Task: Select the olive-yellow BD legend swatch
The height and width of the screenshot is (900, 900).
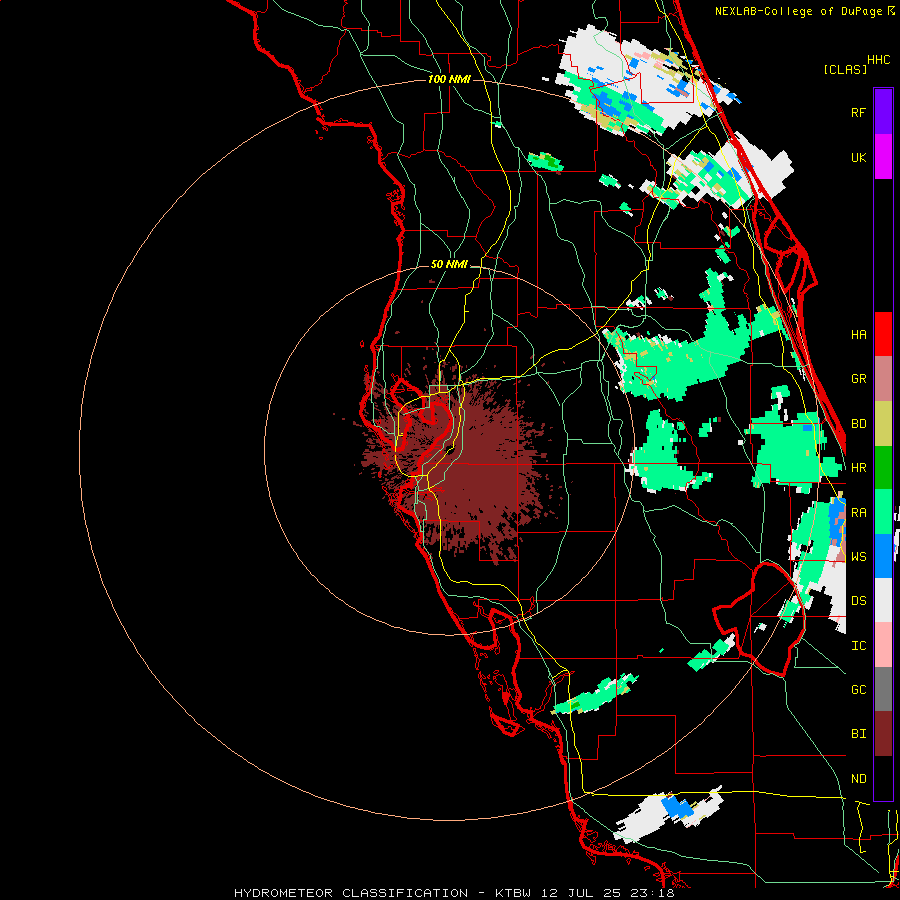Action: tap(883, 424)
